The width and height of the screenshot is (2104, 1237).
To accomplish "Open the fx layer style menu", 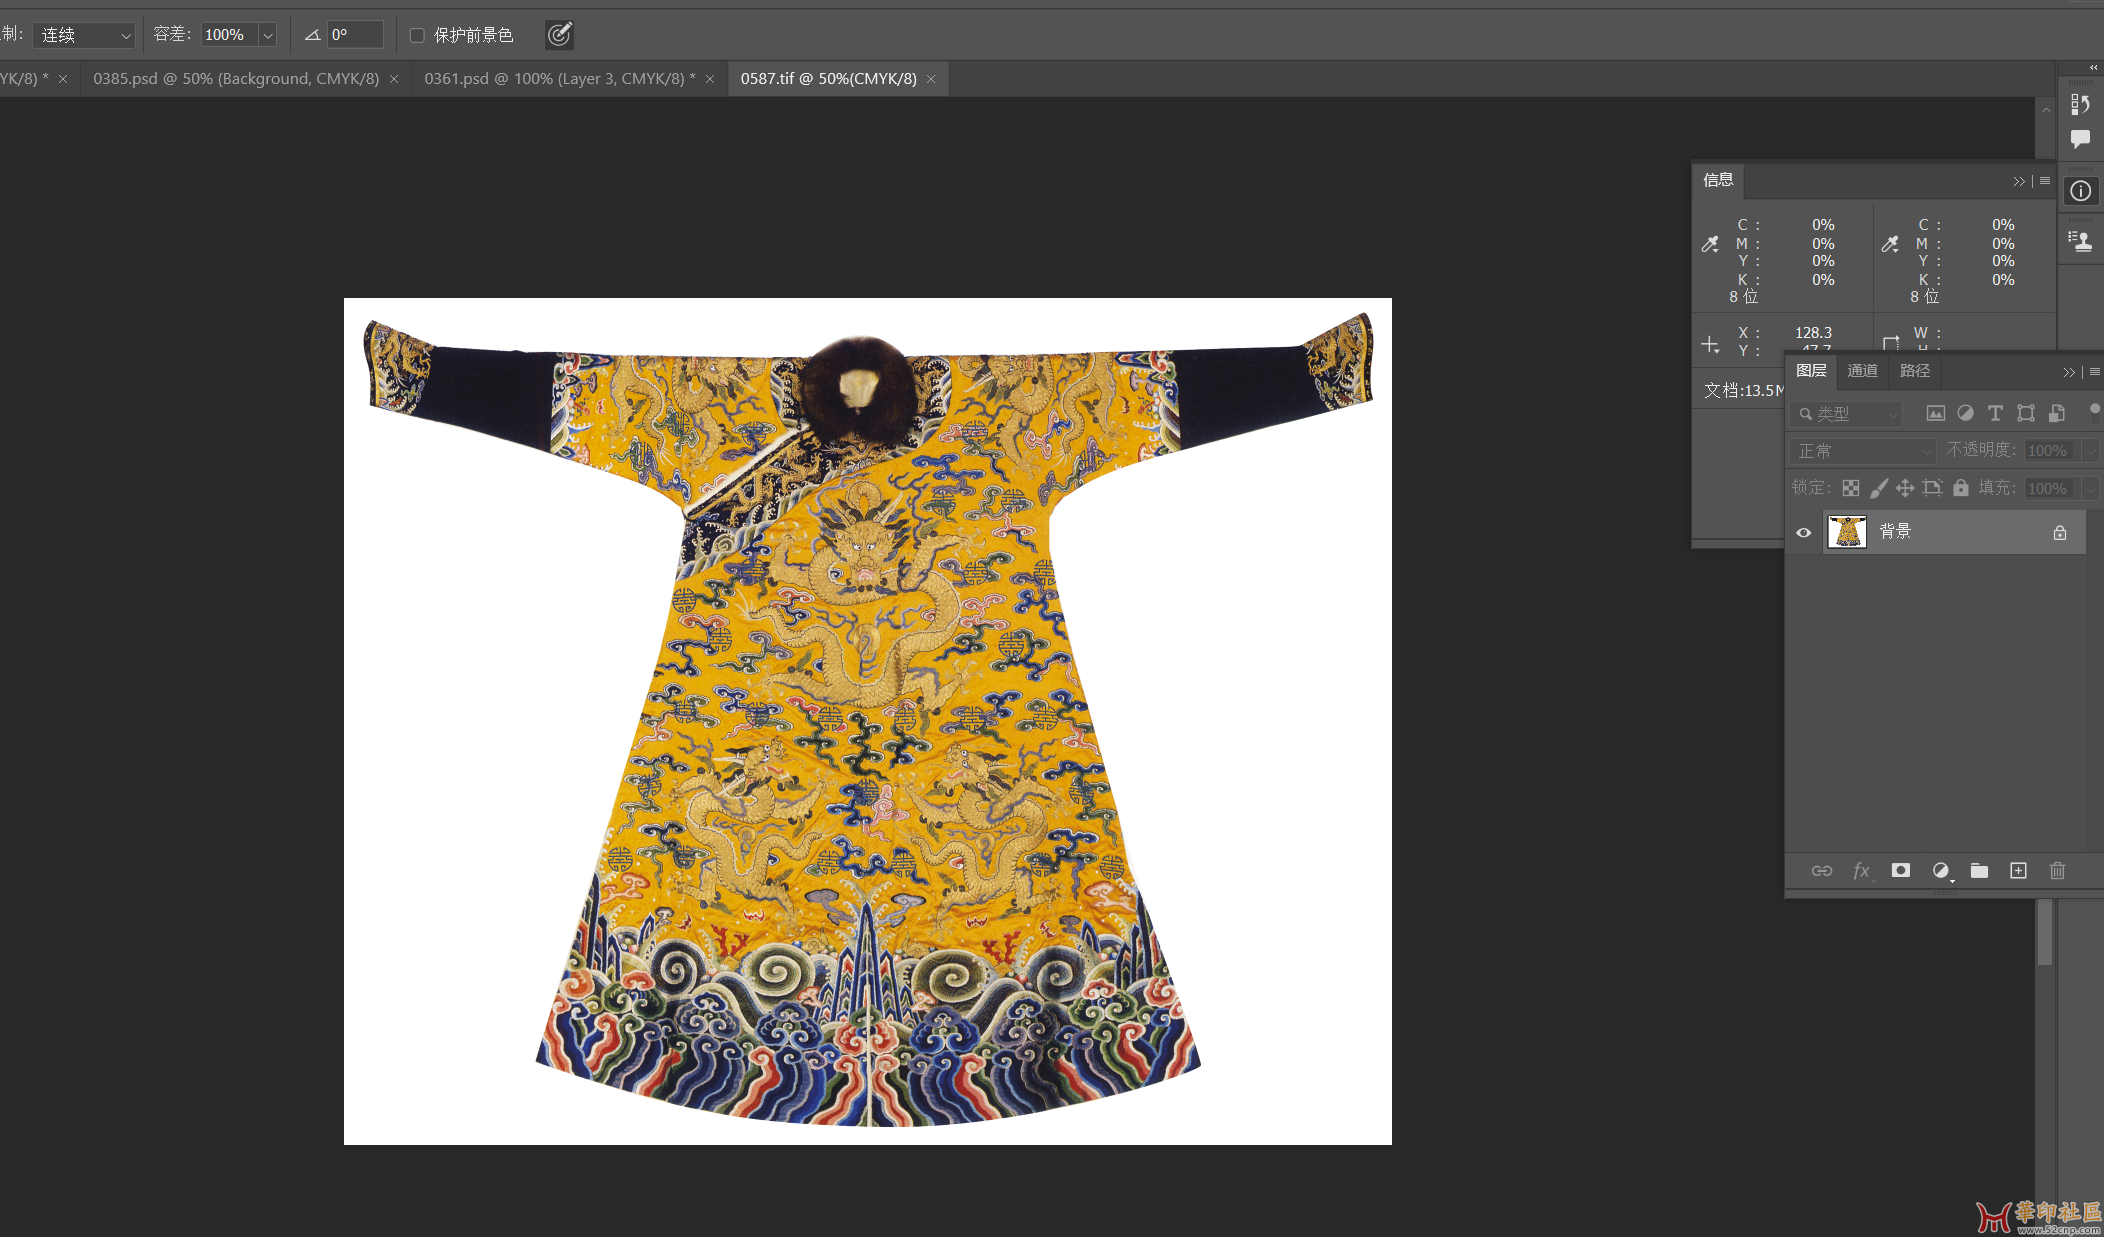I will pyautogui.click(x=1861, y=871).
